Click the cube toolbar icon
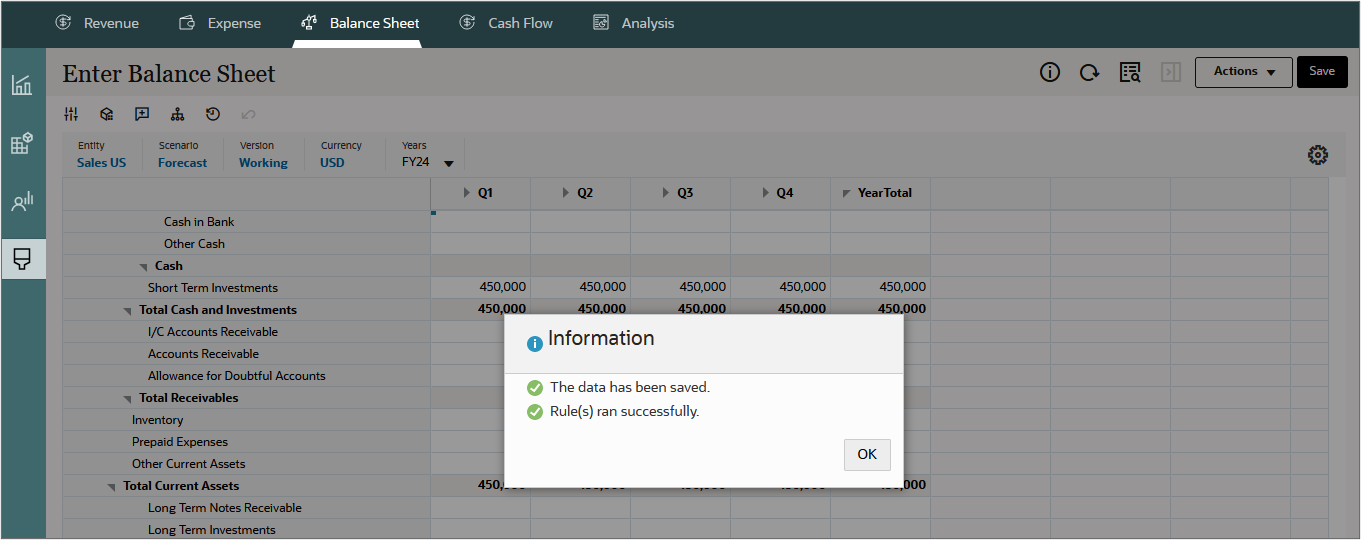 [x=107, y=114]
